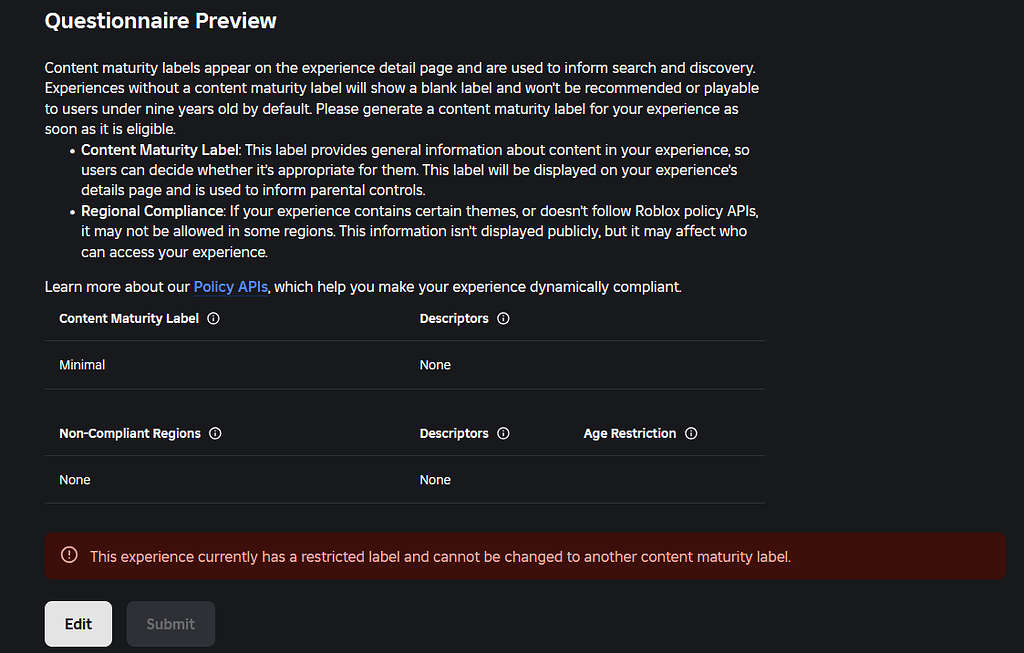Click the Content Maturity Label info icon
This screenshot has width=1024, height=653.
[x=213, y=318]
